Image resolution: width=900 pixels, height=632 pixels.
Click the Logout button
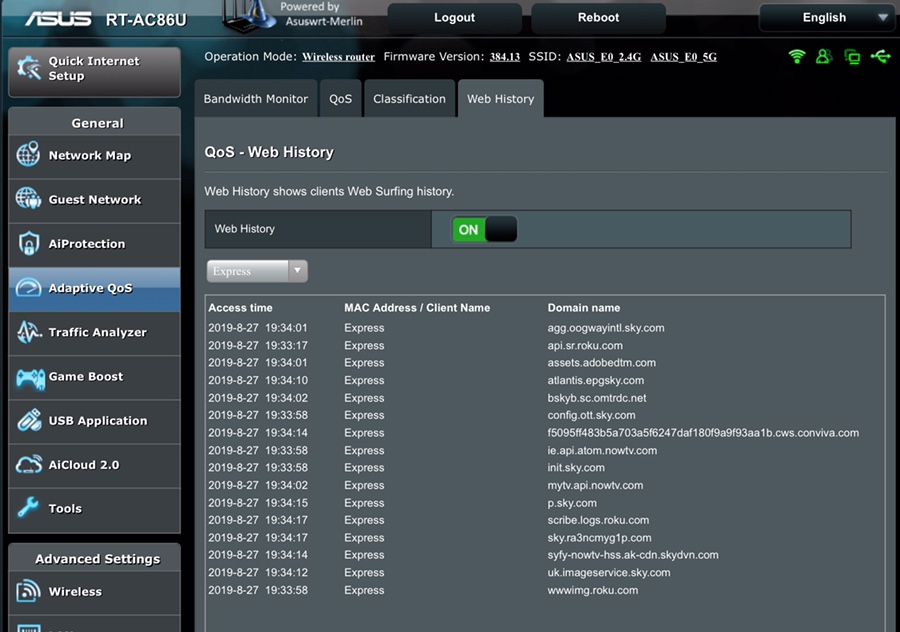[455, 18]
